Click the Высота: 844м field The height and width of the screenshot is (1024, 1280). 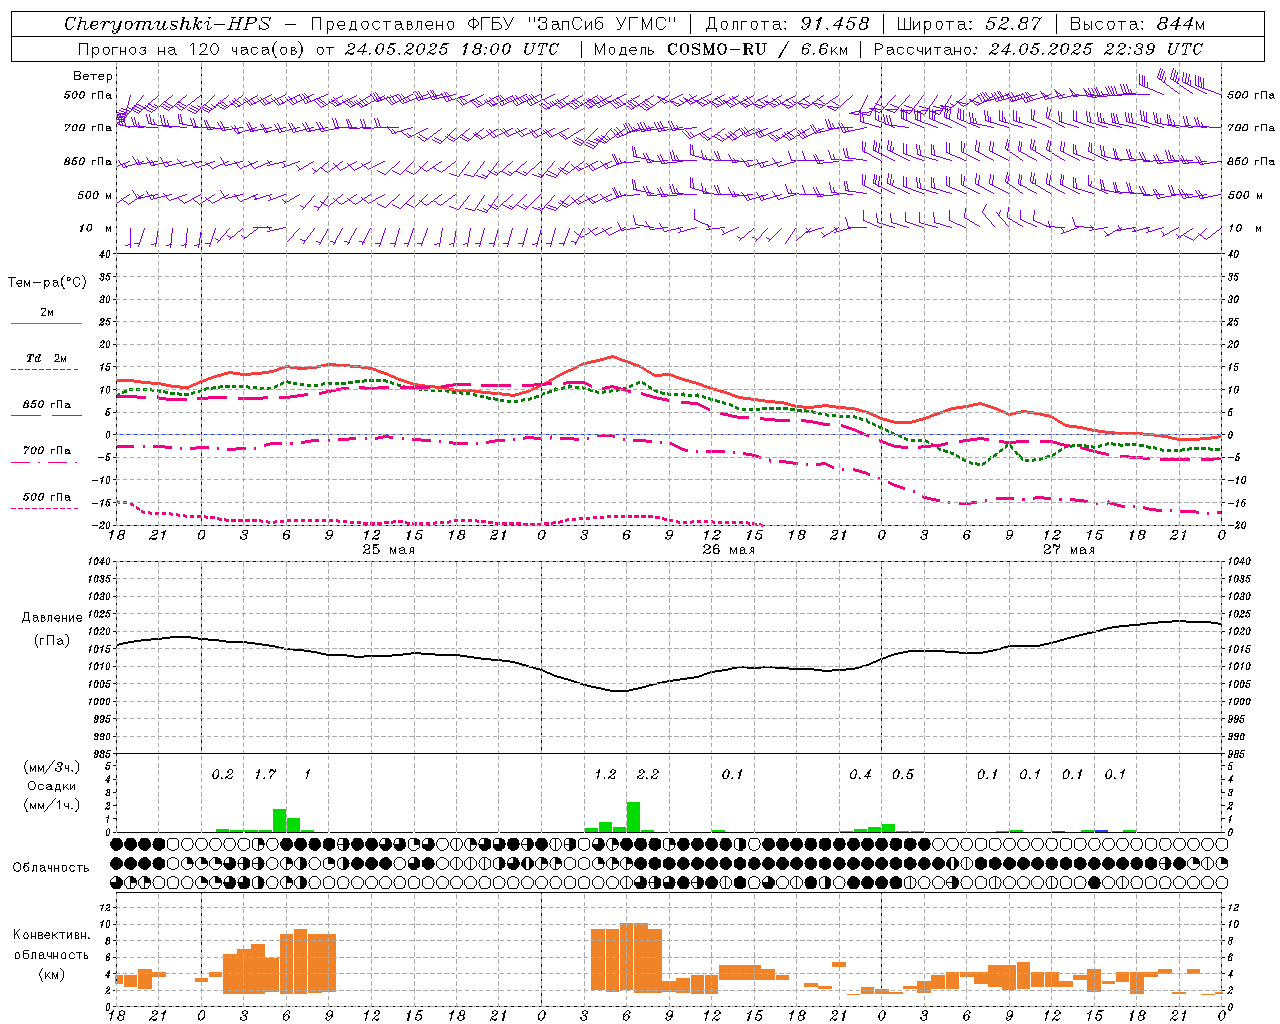(x=1137, y=24)
